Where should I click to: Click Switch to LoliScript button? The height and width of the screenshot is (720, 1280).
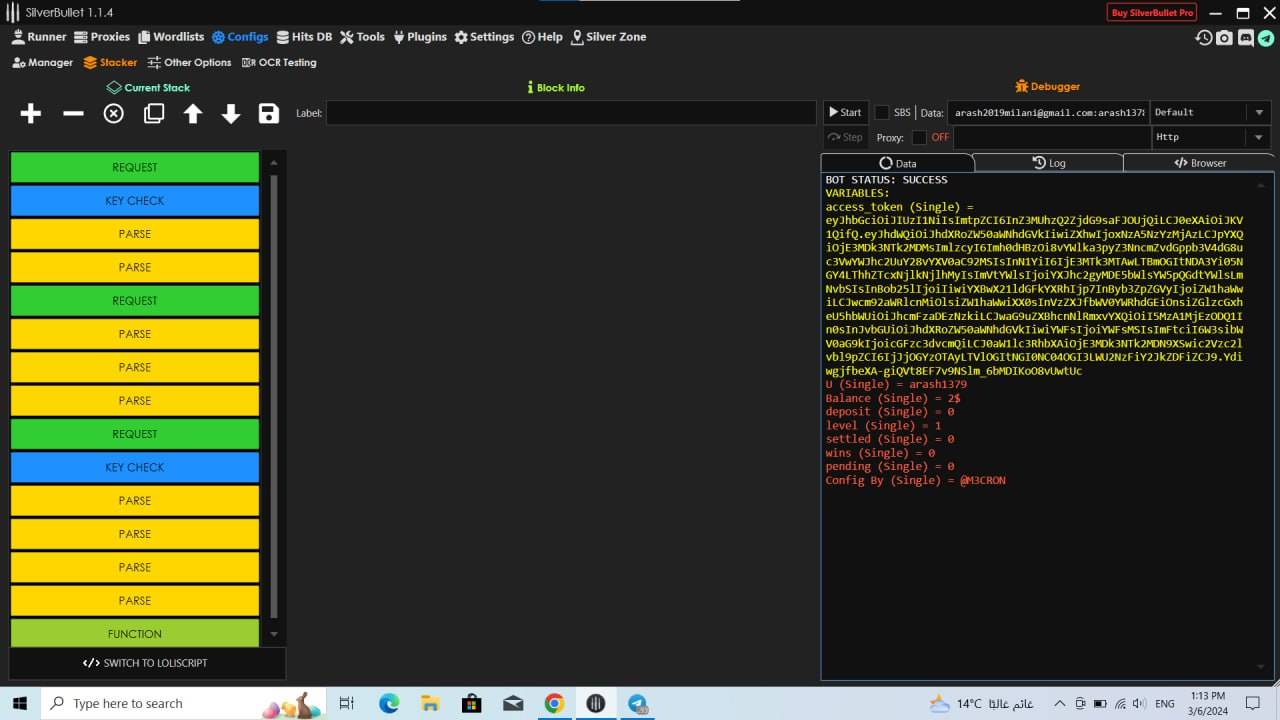pos(146,663)
